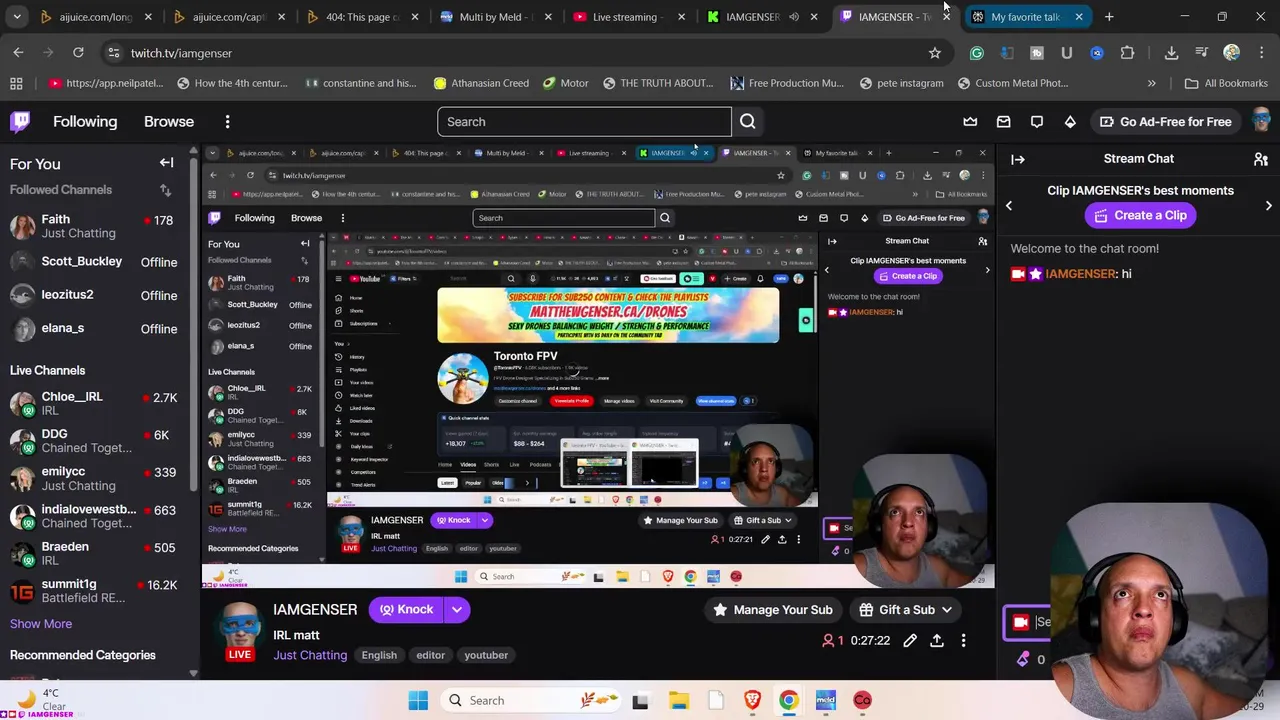This screenshot has width=1280, height=720.
Task: Click Manage Your Sub button
Action: [x=773, y=609]
